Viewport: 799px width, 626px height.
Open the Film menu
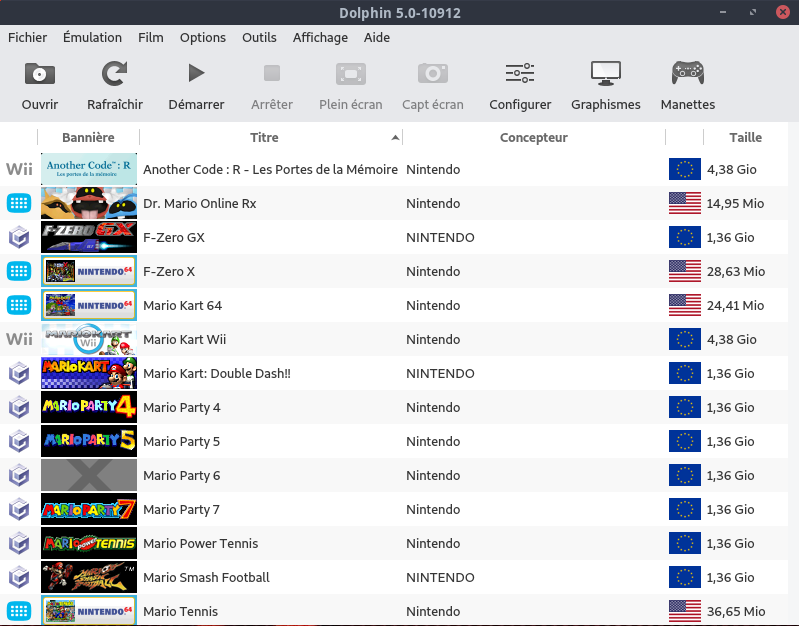click(151, 38)
